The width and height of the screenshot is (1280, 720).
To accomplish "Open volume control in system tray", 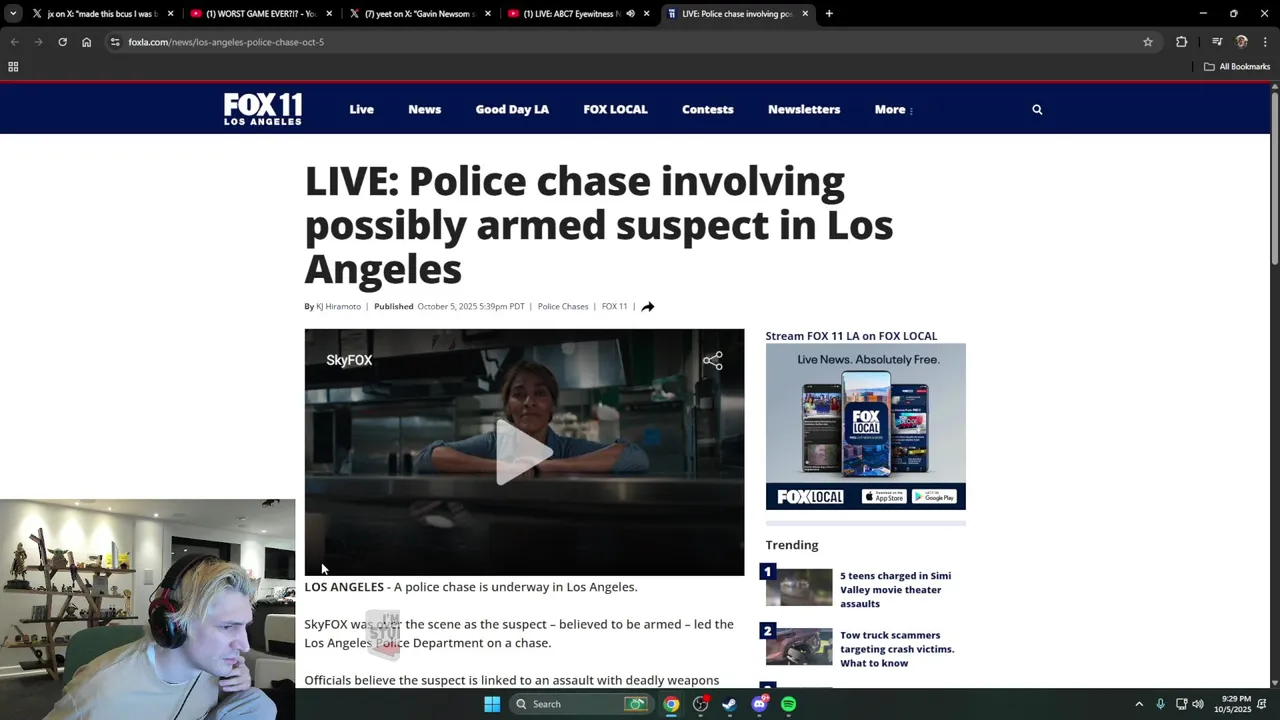I will coord(1198,704).
